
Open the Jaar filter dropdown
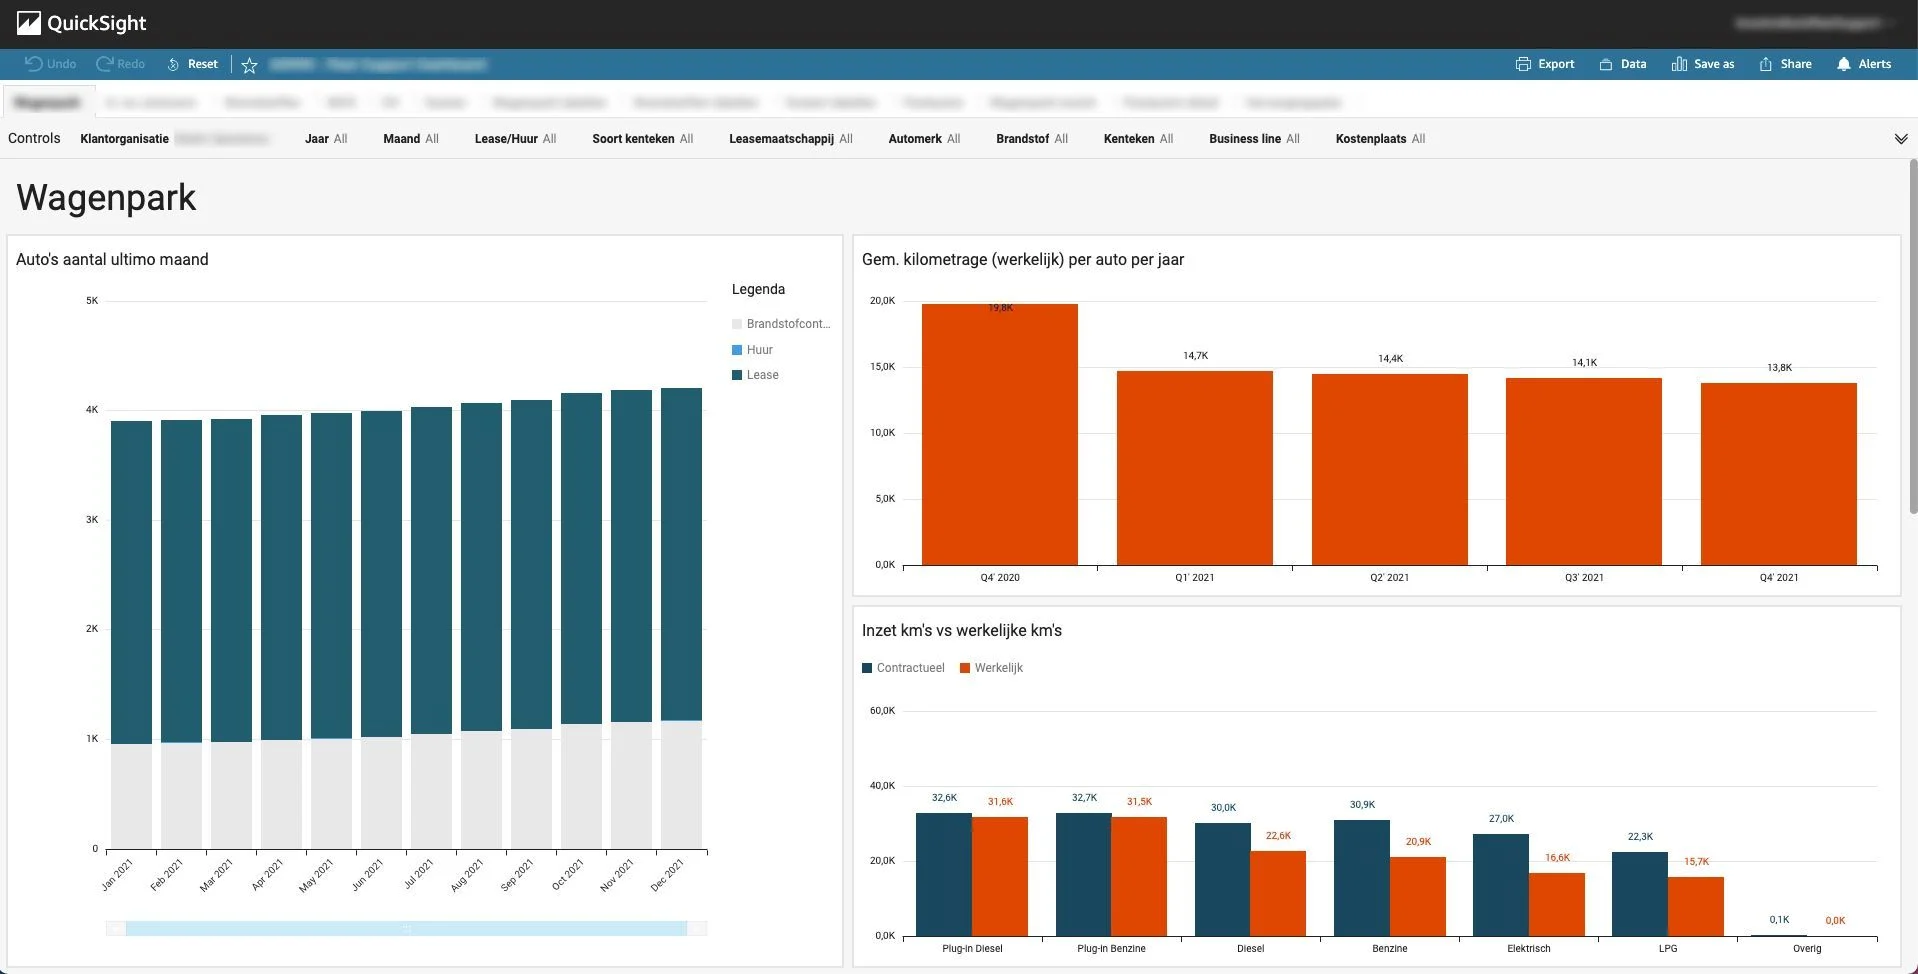[x=326, y=139]
